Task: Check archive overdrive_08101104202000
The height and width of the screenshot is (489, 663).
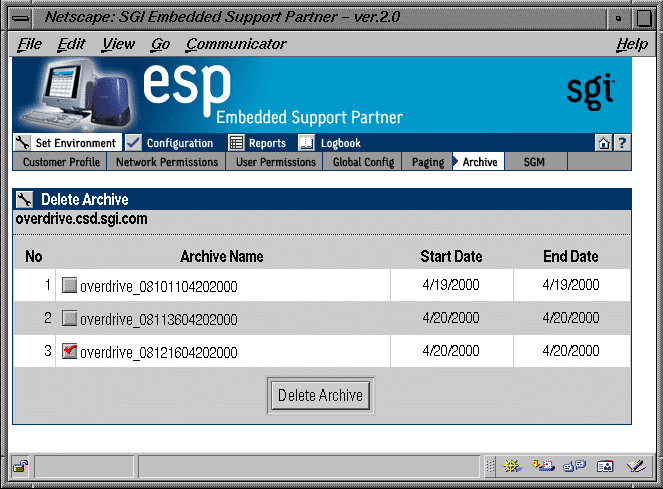Action: click(69, 285)
